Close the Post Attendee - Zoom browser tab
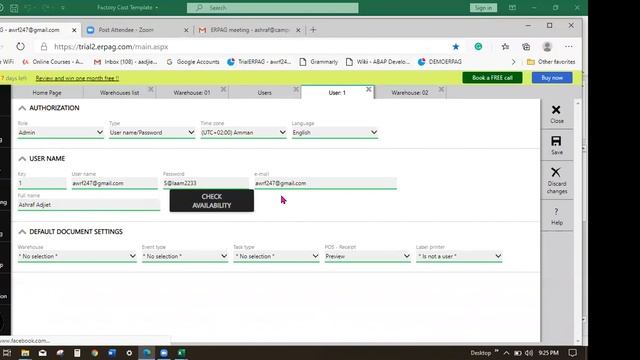This screenshot has height=360, width=640. [186, 30]
